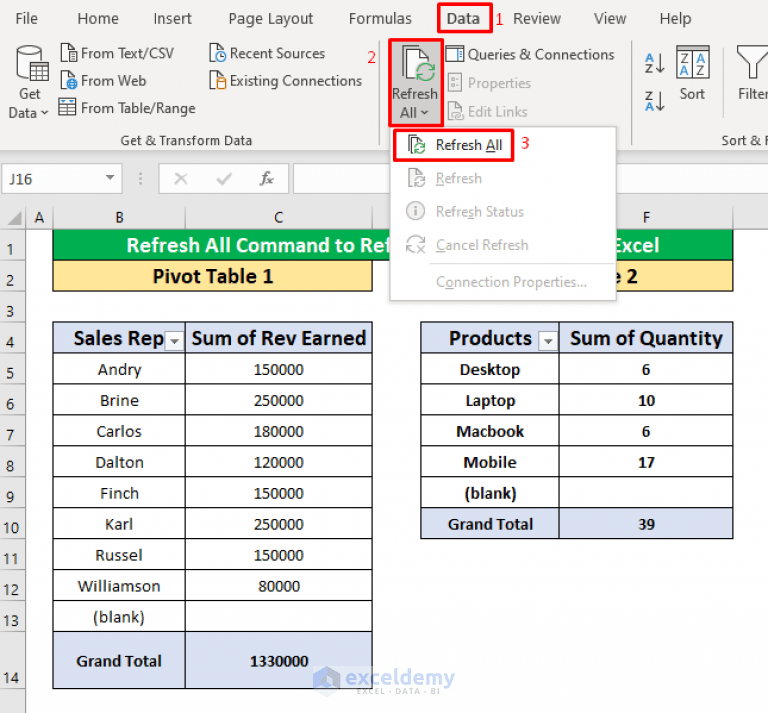Select Cancel Refresh menu entry

pos(503,245)
